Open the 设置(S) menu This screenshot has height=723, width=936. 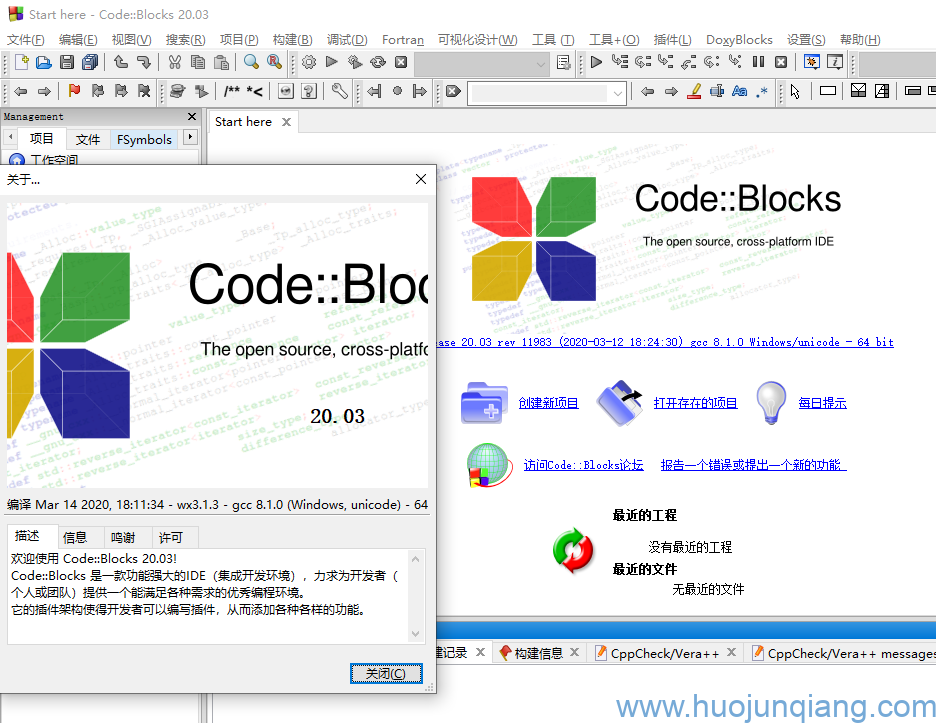point(806,40)
